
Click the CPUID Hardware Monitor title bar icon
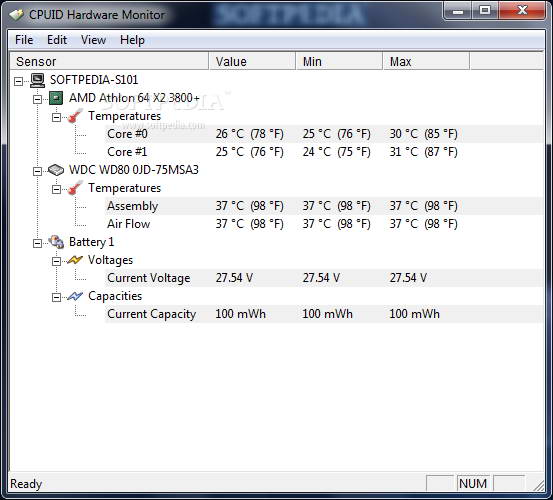pos(16,14)
